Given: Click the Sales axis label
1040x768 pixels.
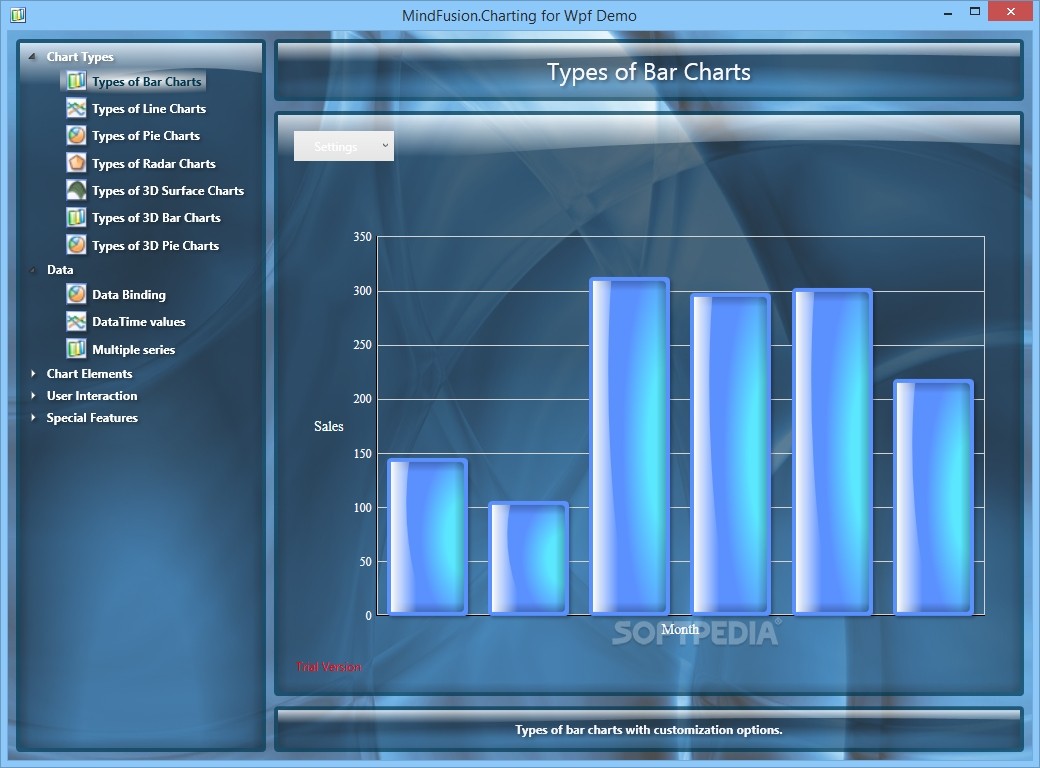Looking at the screenshot, I should pyautogui.click(x=328, y=426).
